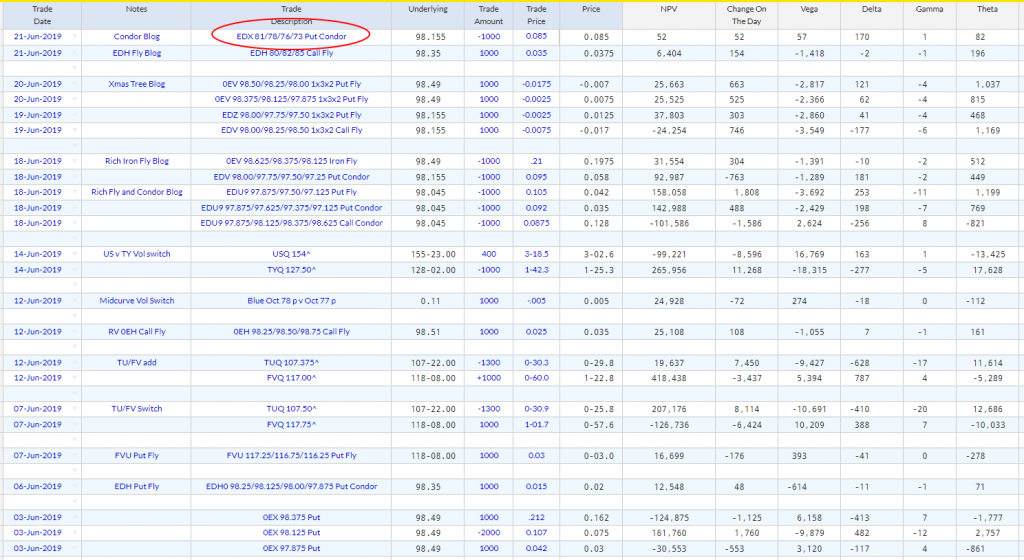Select the Underlying column header
1024x560 pixels.
point(428,15)
